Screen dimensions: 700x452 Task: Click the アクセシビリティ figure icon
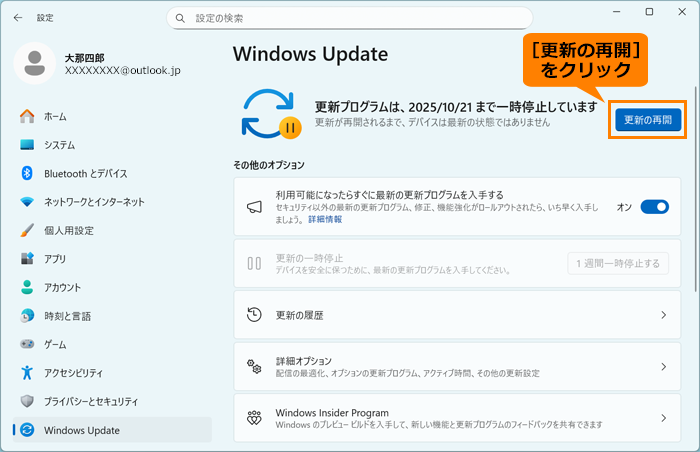click(27, 372)
